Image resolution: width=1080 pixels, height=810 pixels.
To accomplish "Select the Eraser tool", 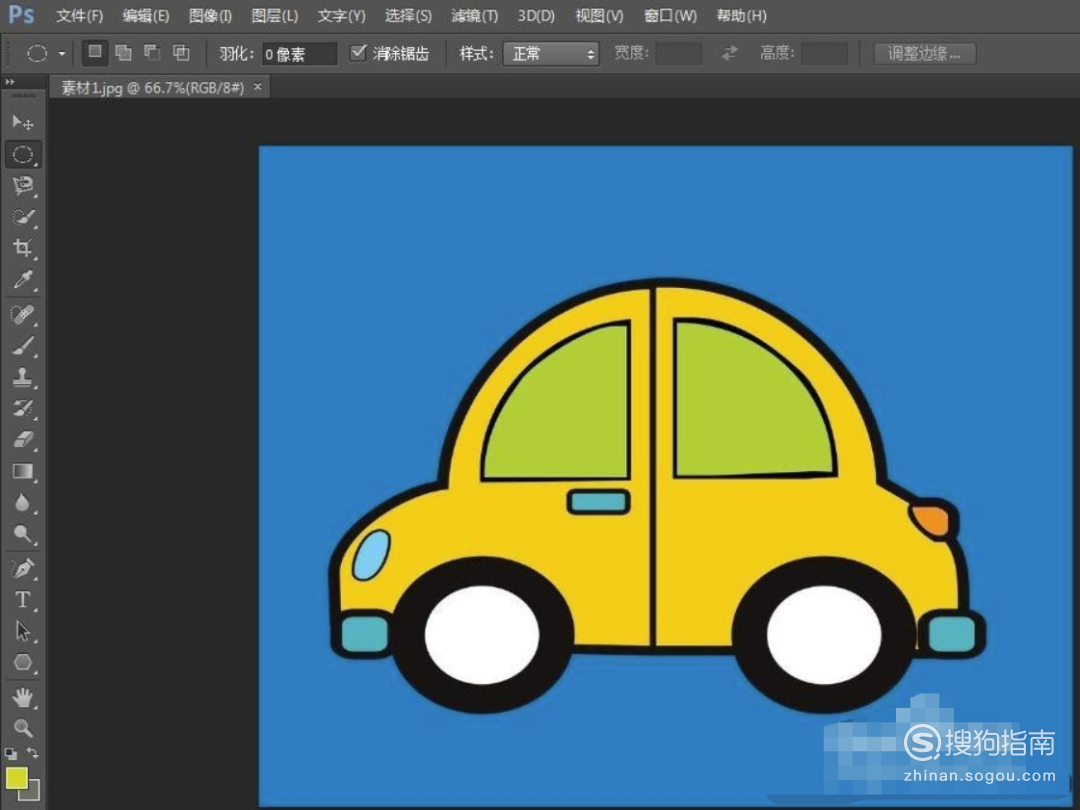I will click(x=23, y=439).
